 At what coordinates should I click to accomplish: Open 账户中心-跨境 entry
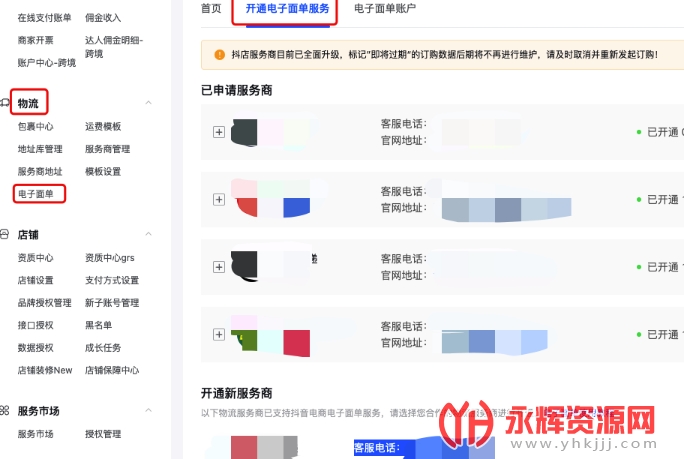tap(47, 63)
